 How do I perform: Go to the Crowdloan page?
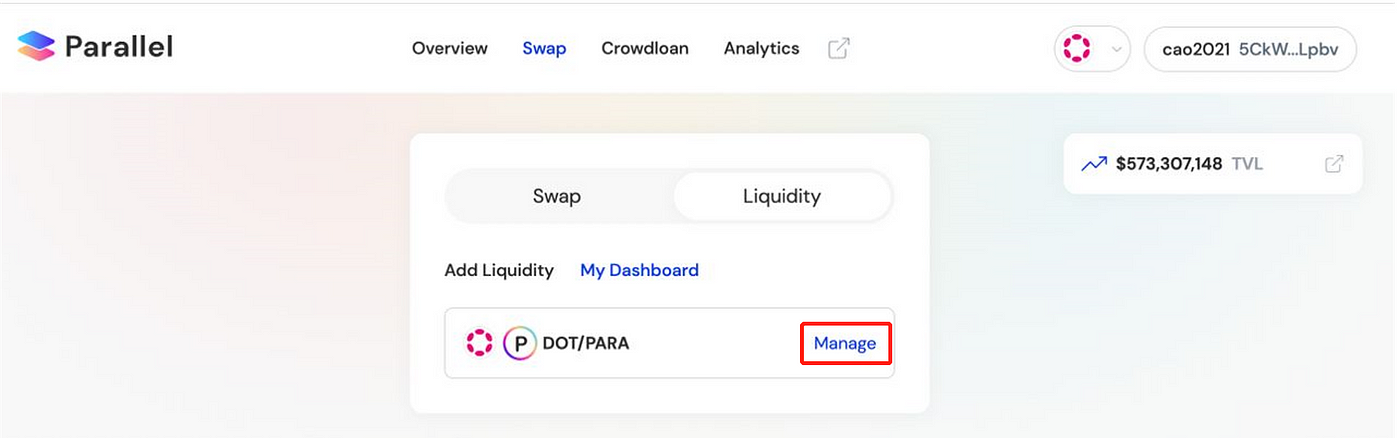(x=645, y=48)
